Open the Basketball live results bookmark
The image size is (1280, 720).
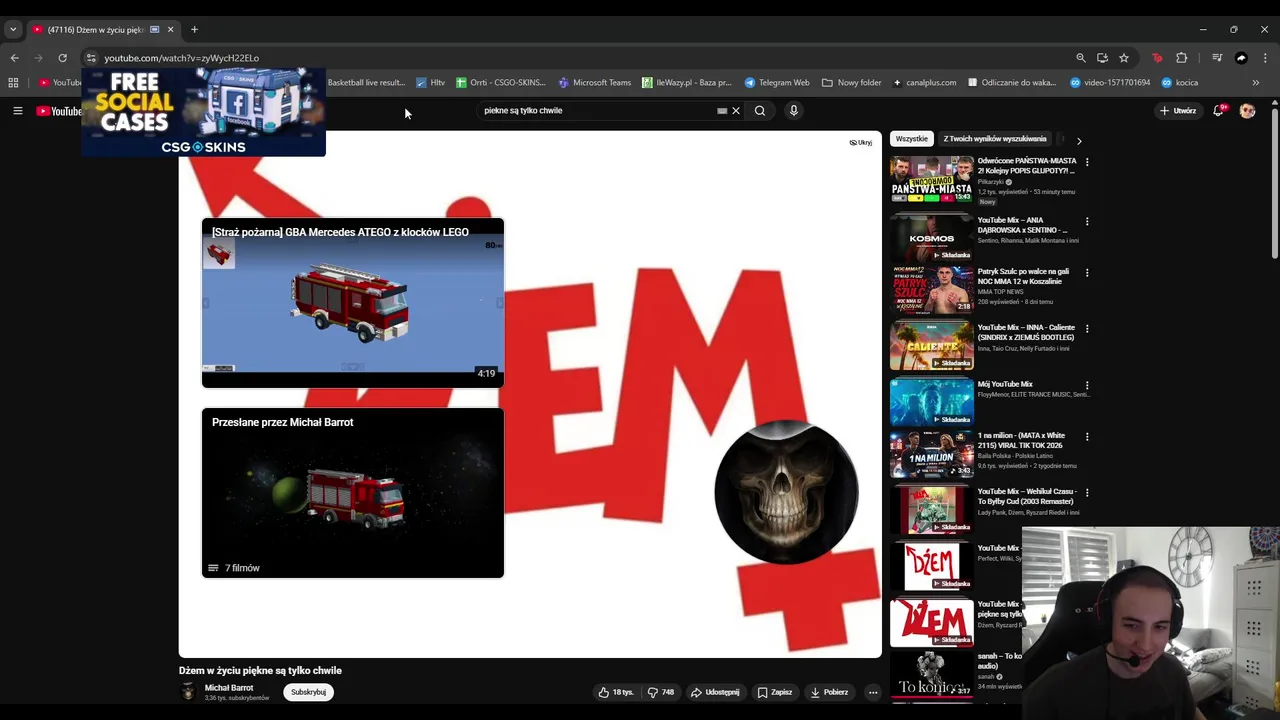tap(366, 83)
